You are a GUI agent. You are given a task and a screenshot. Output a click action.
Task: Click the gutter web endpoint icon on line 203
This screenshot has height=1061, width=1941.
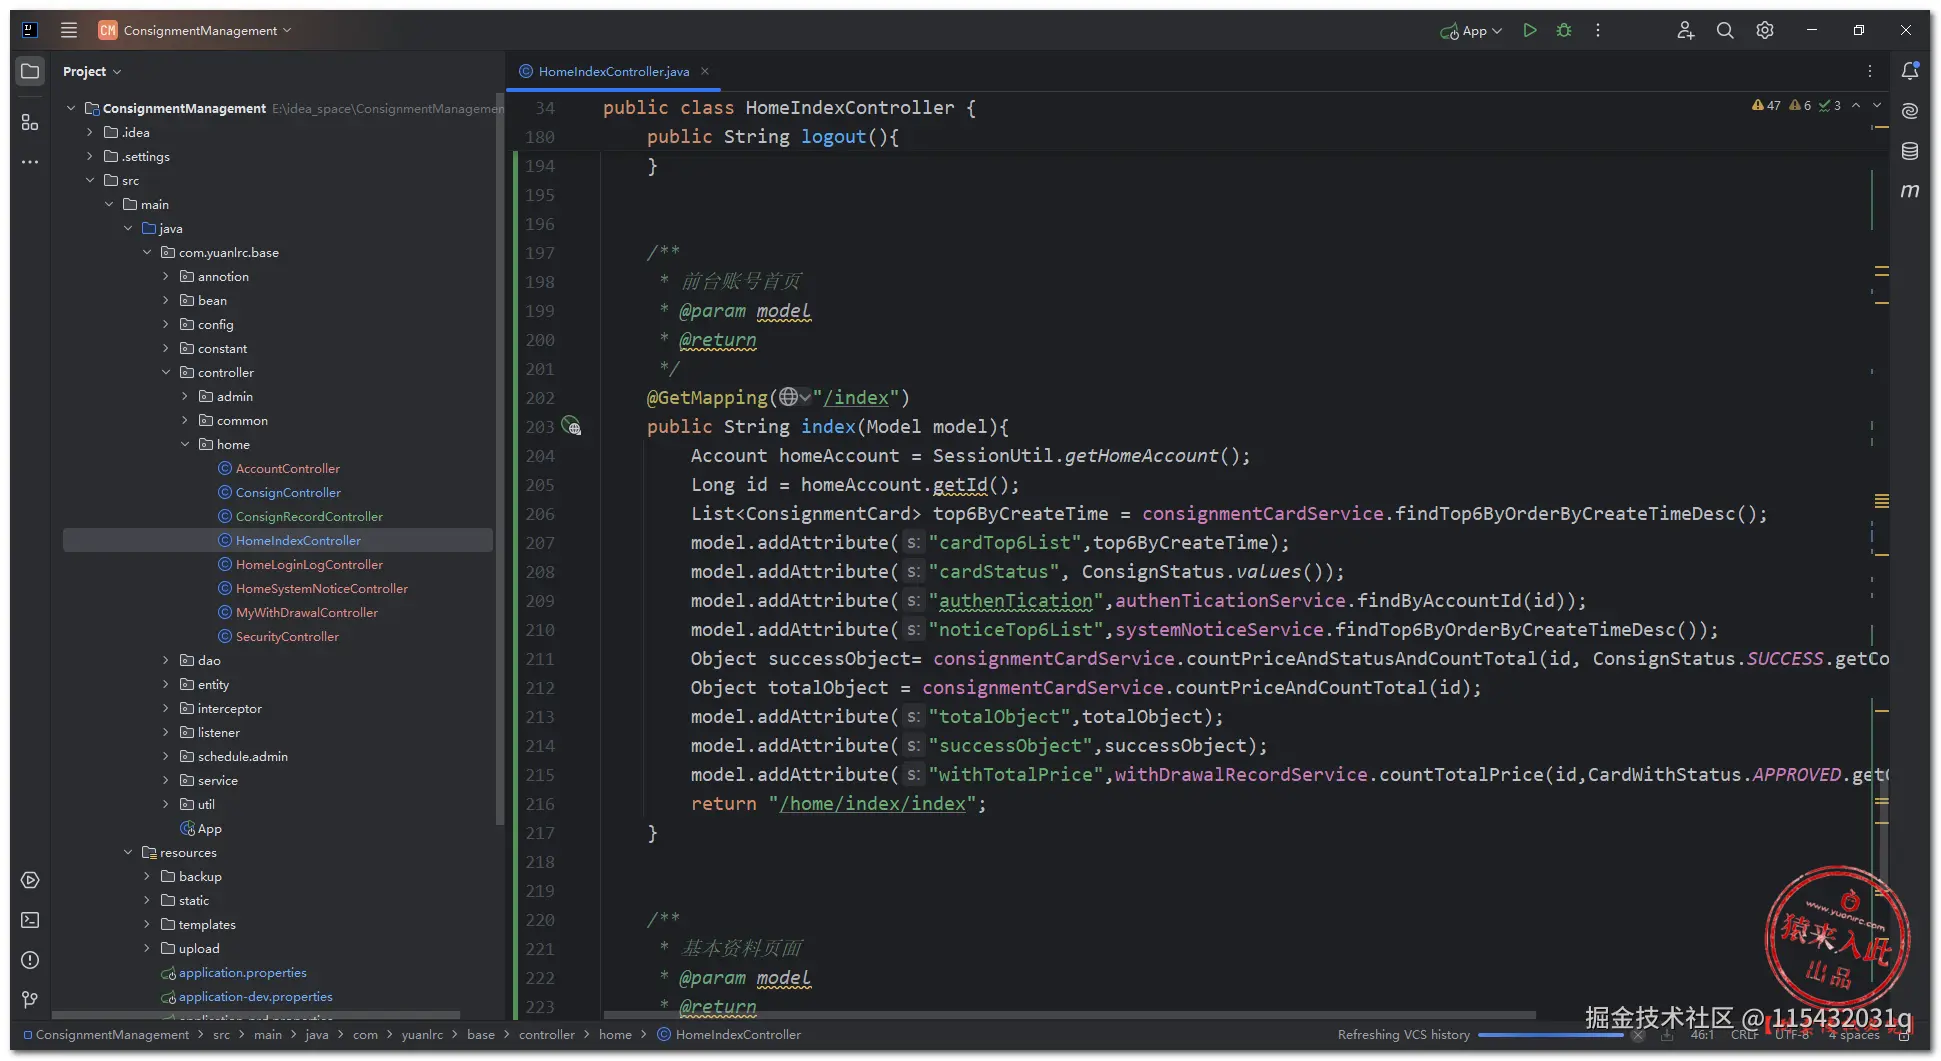coord(571,426)
